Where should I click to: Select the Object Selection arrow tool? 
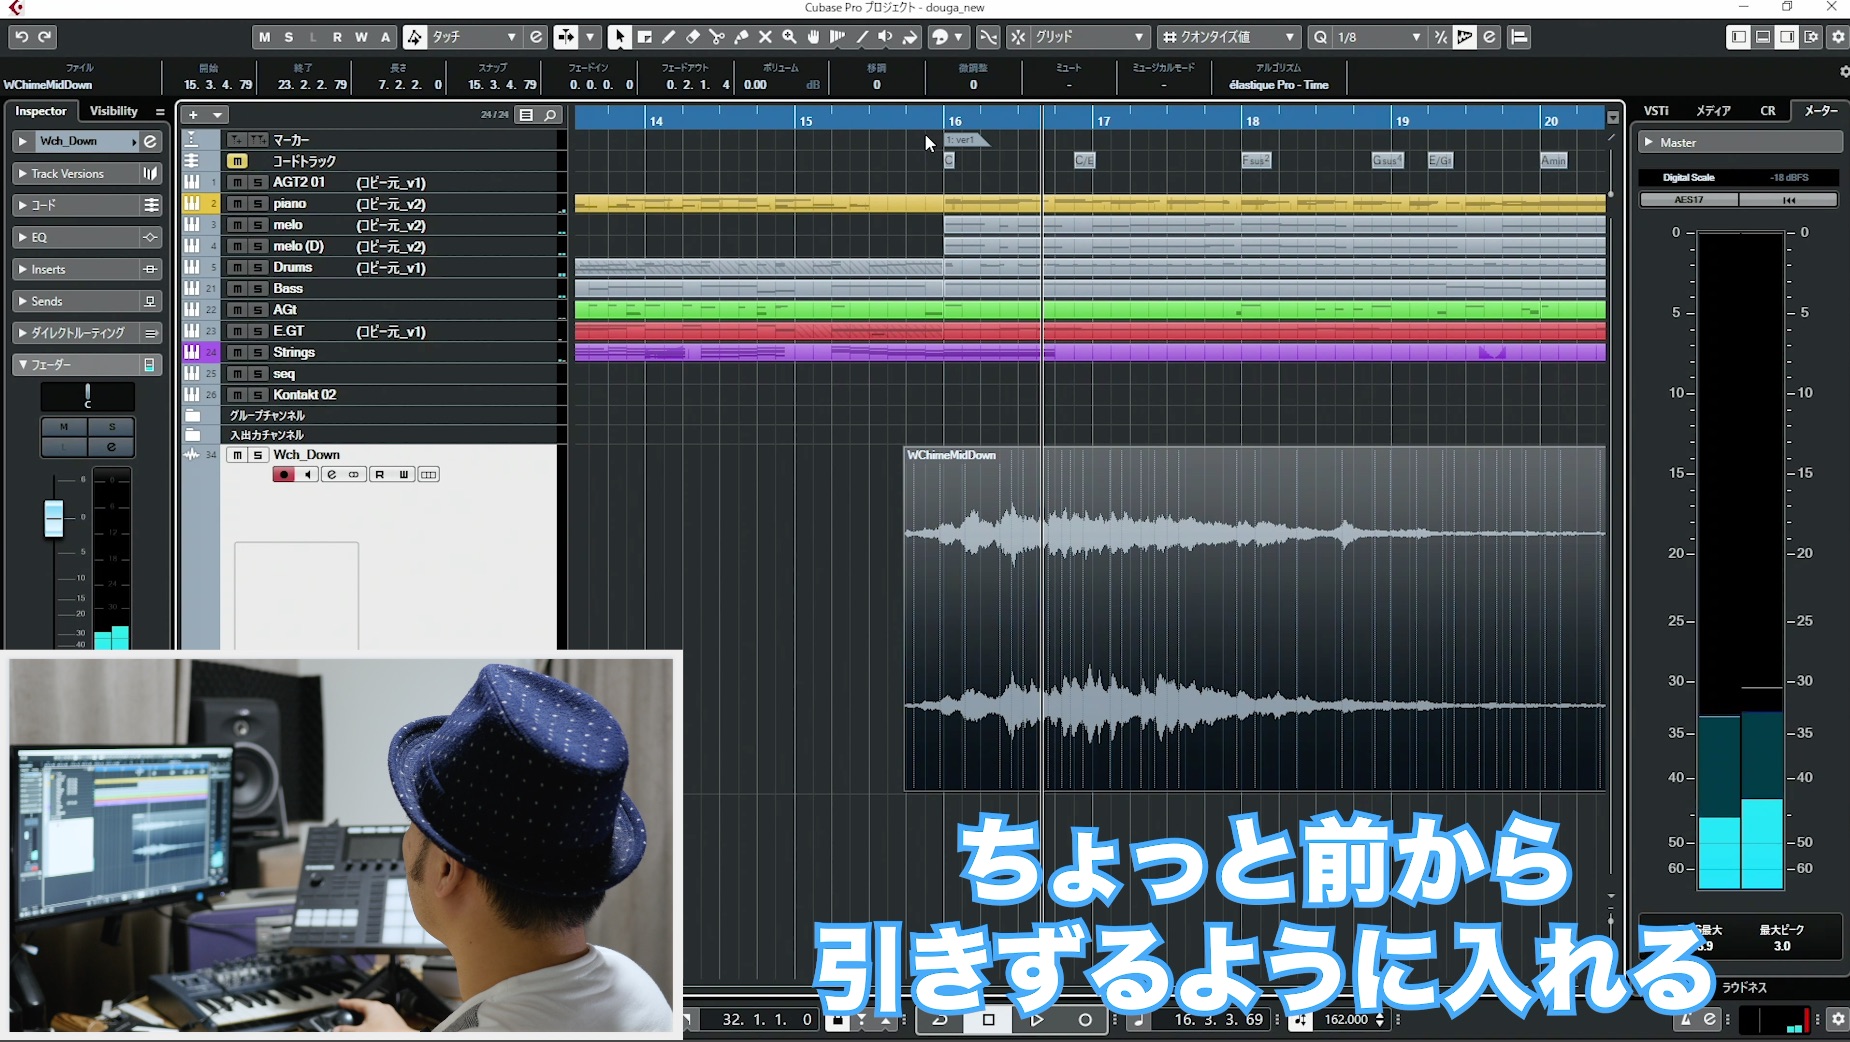pos(620,37)
